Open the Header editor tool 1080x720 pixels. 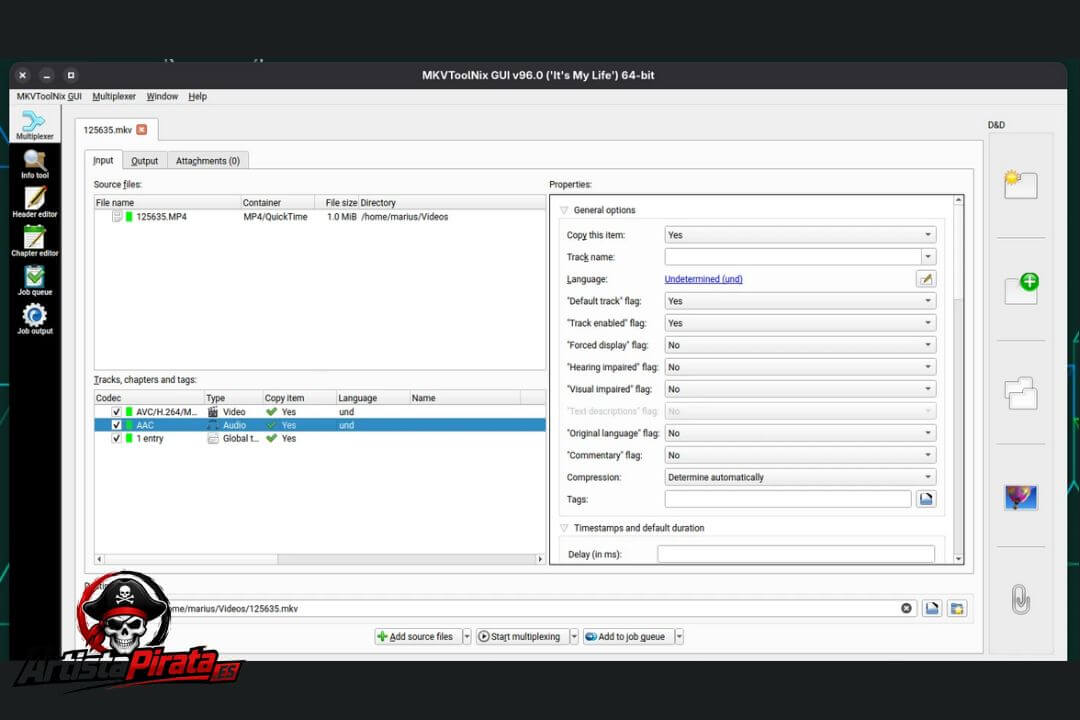pyautogui.click(x=34, y=203)
